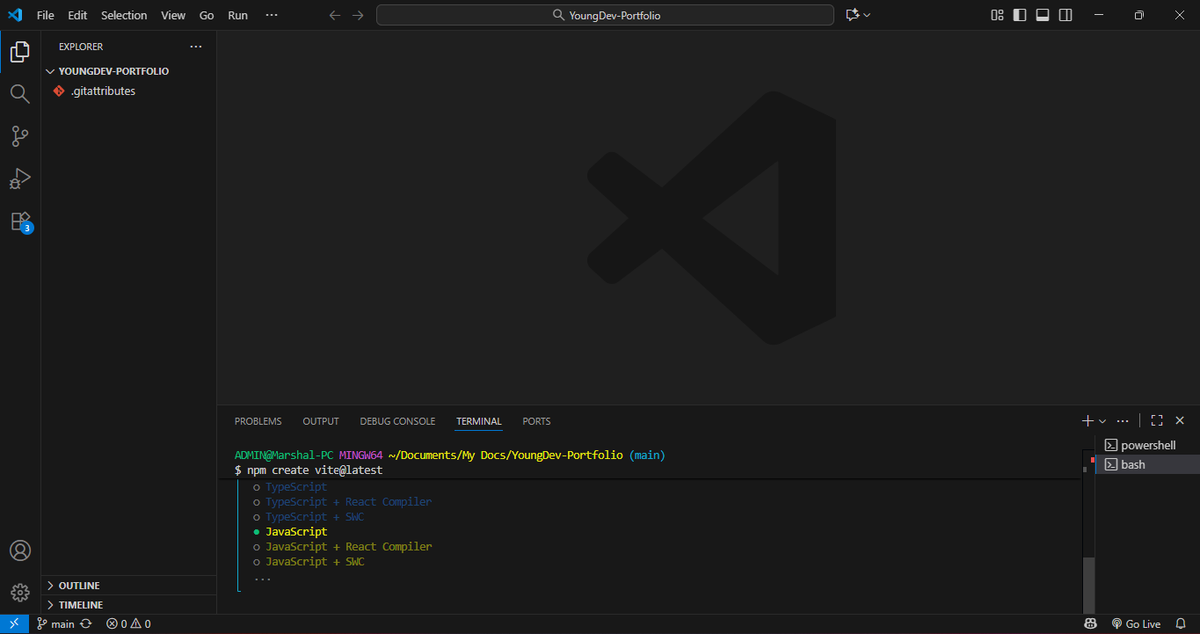The height and width of the screenshot is (634, 1200).
Task: Collapse the YOUNGDEV-PORTFOLIO folder
Action: [x=49, y=70]
